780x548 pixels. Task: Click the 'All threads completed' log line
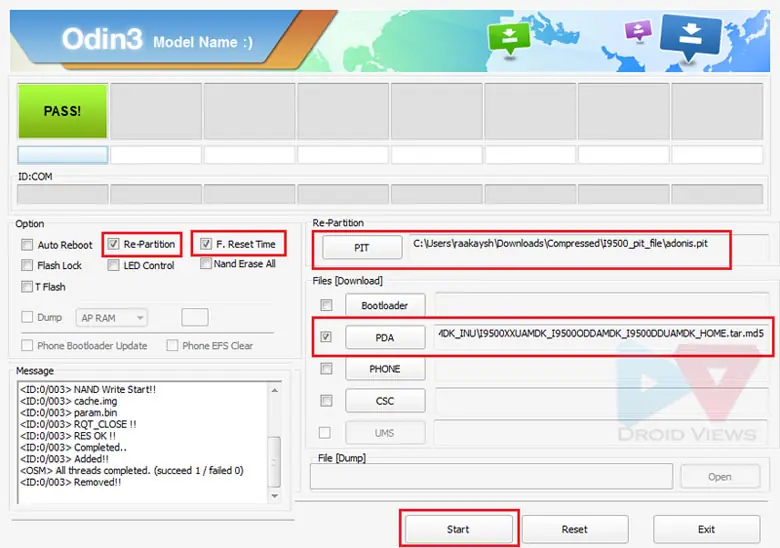132,470
